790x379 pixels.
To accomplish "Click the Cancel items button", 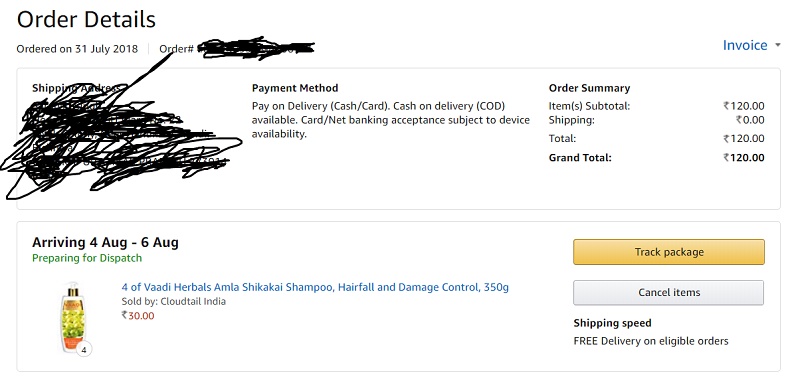I will [x=669, y=292].
